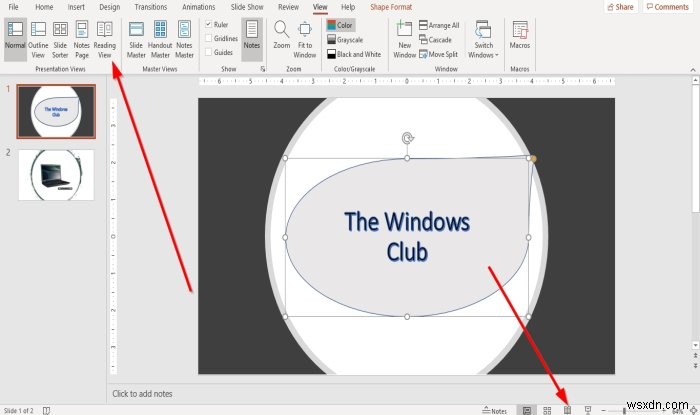700x415 pixels.
Task: Toggle the Notes pane button in ribbon
Action: pyautogui.click(x=252, y=40)
